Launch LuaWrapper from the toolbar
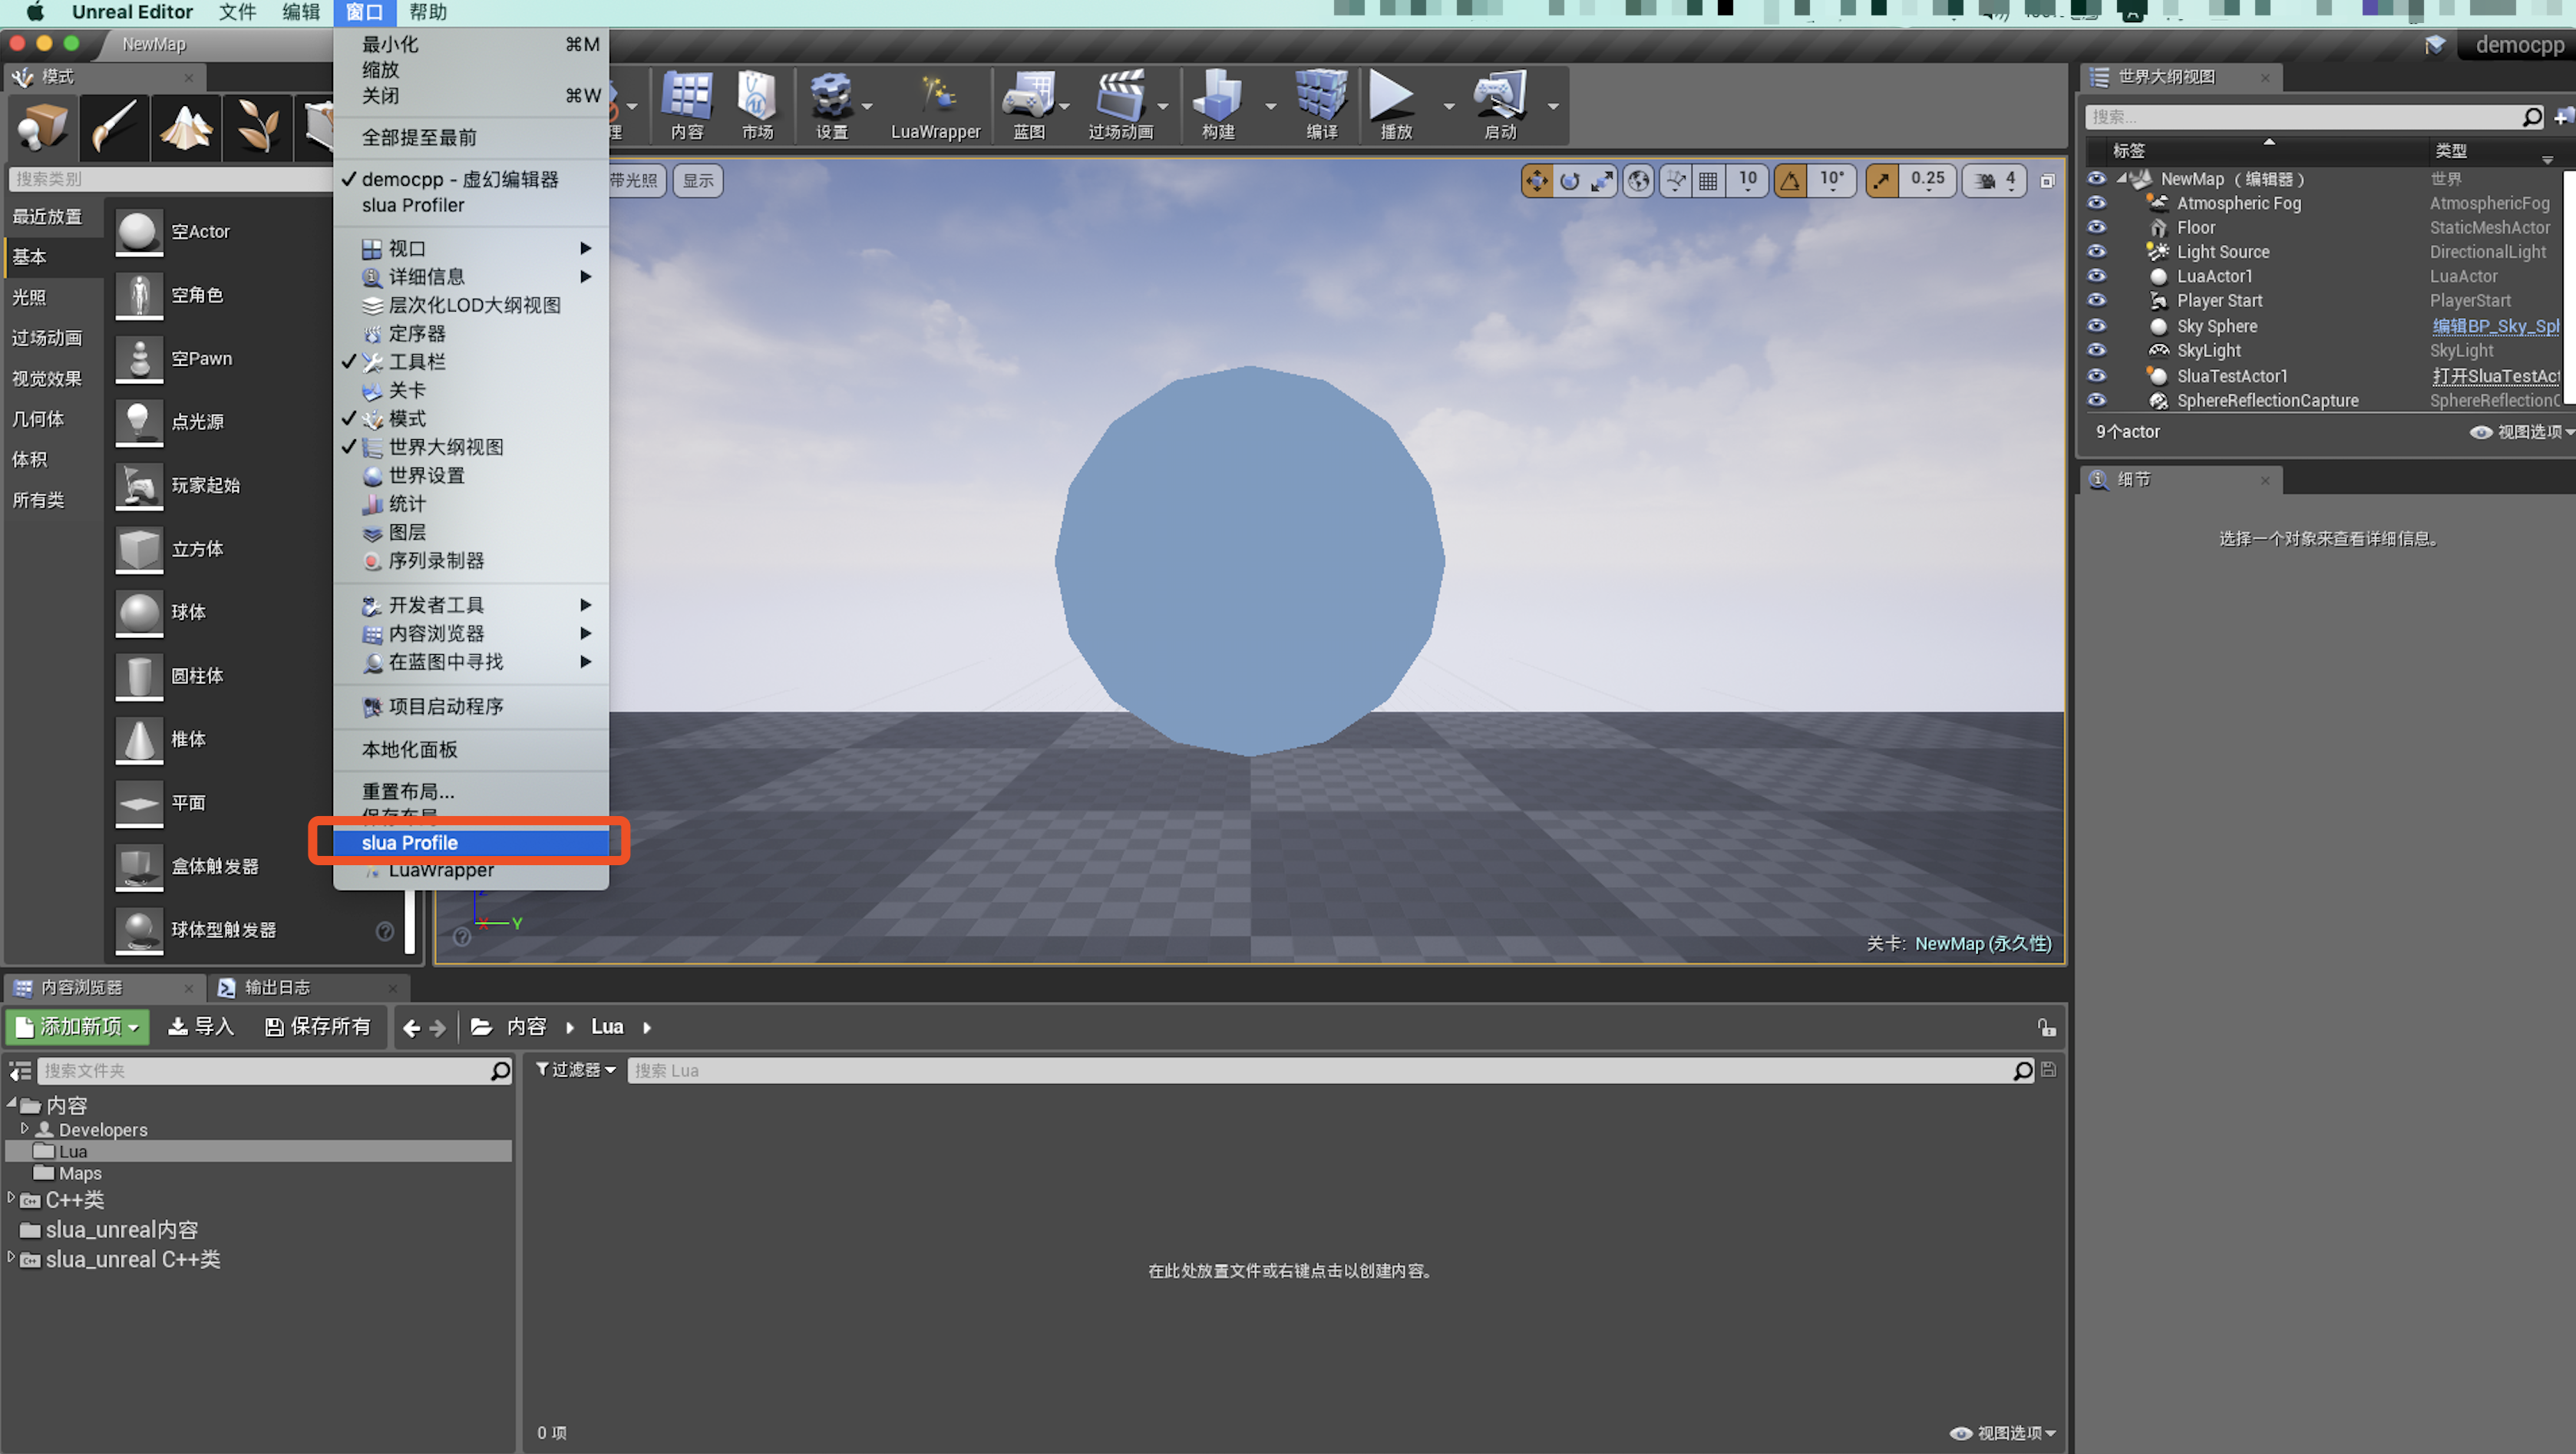2576x1454 pixels. tap(935, 106)
